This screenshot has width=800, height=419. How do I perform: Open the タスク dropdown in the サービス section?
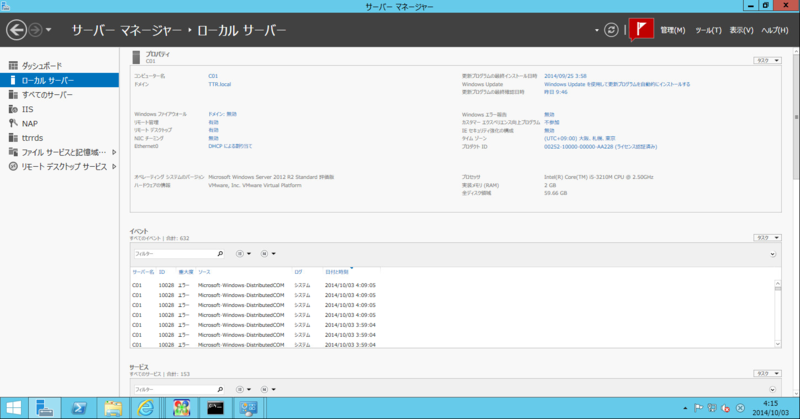(767, 374)
